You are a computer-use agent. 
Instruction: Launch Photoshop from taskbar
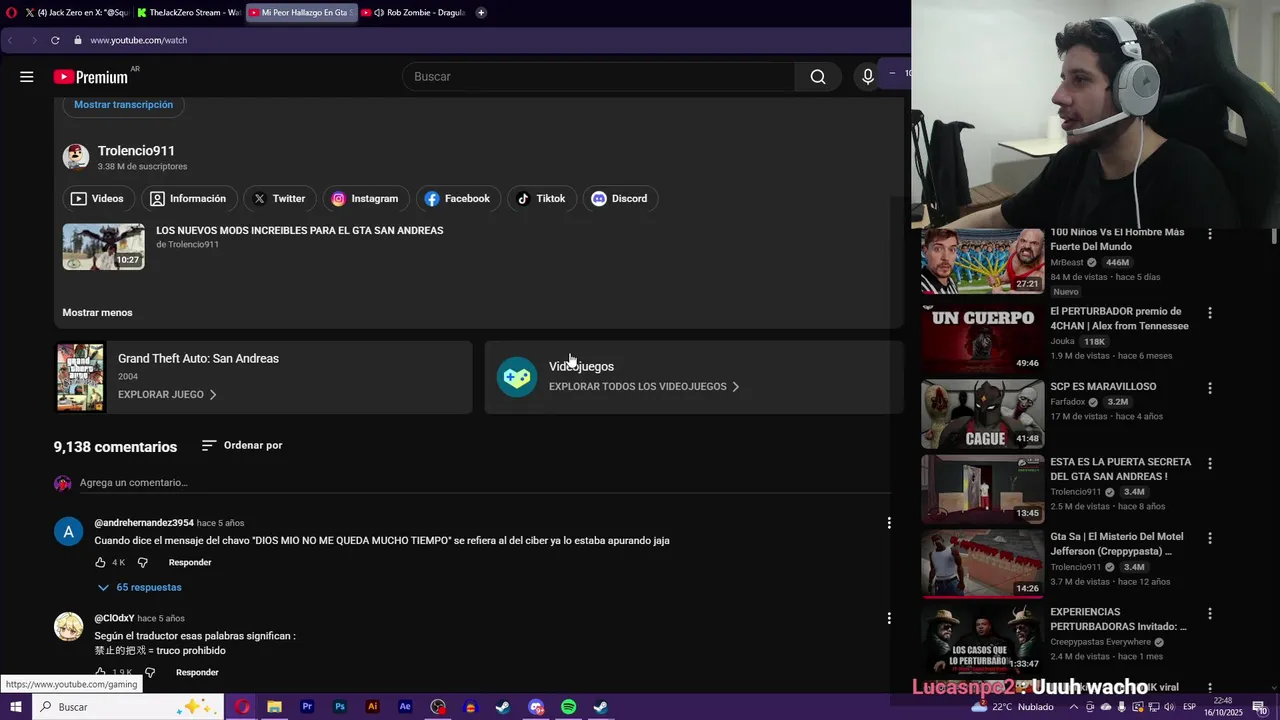pos(340,707)
